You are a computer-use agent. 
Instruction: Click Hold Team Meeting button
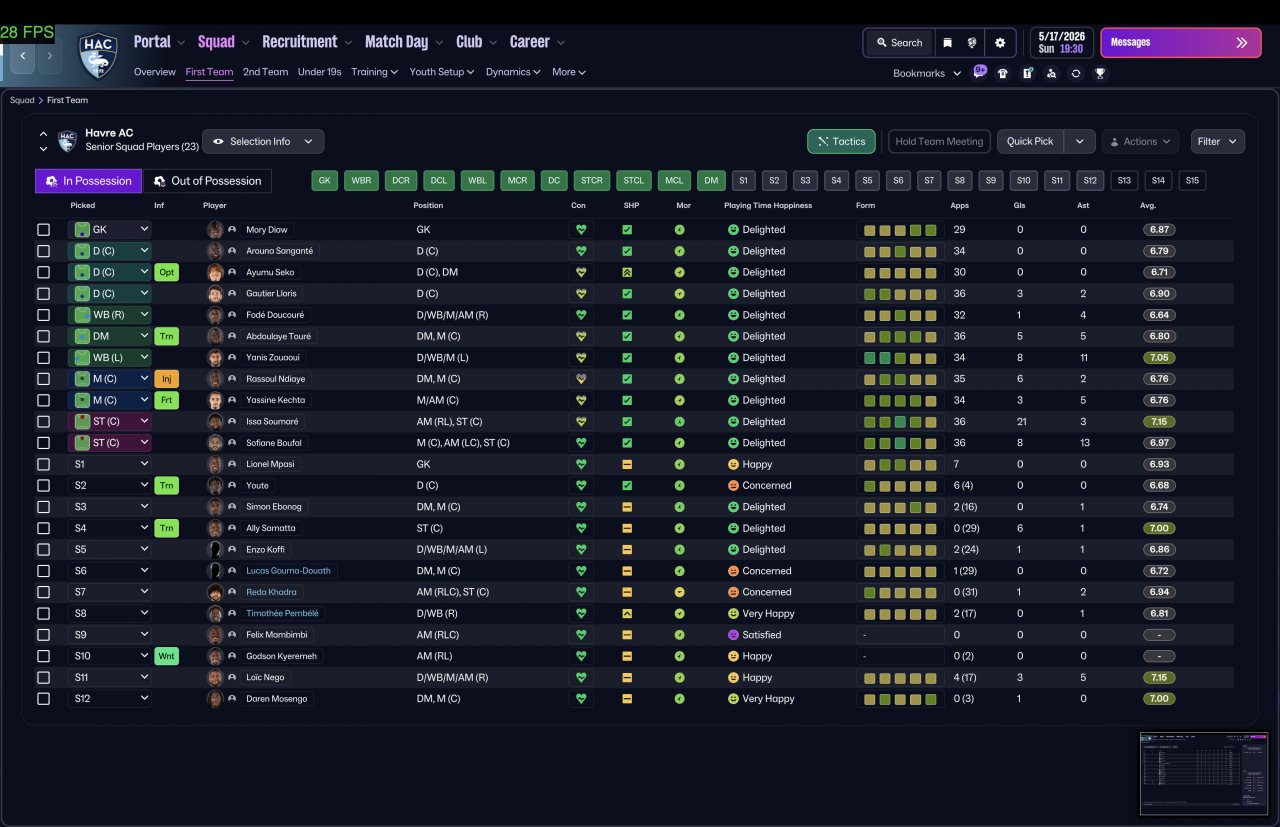coord(939,141)
